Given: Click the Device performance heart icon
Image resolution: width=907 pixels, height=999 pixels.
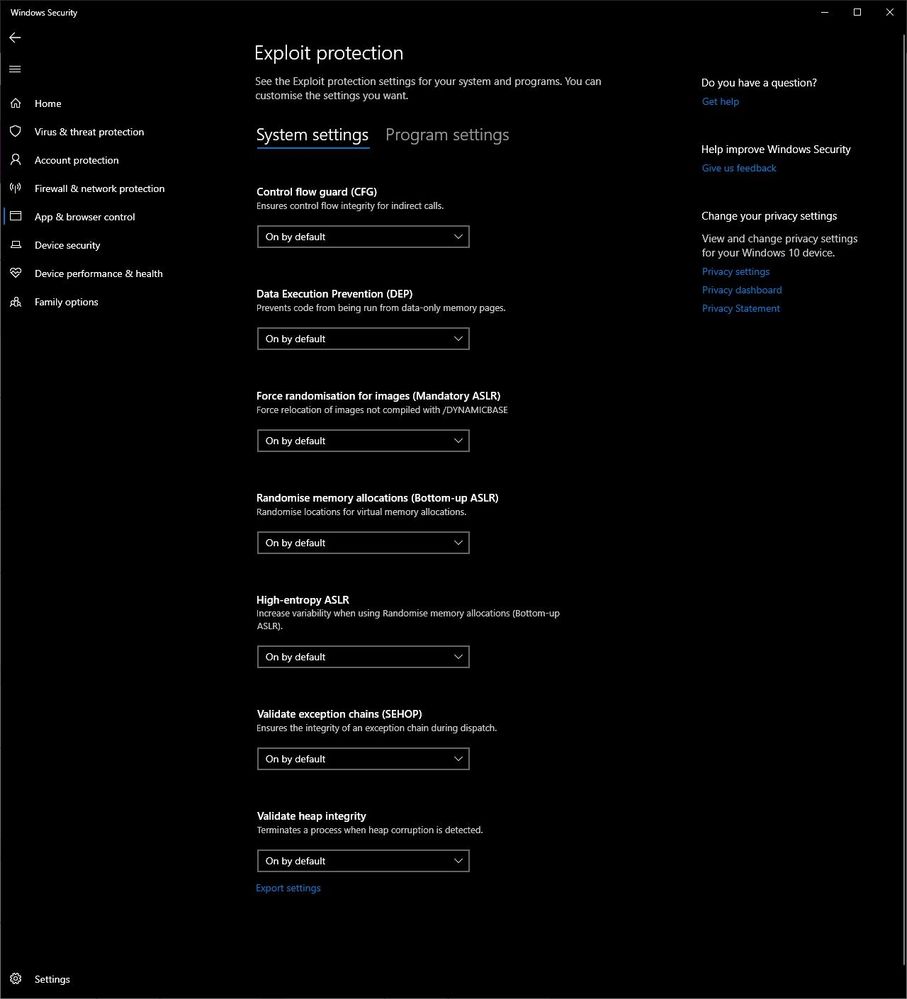Looking at the screenshot, I should (16, 273).
